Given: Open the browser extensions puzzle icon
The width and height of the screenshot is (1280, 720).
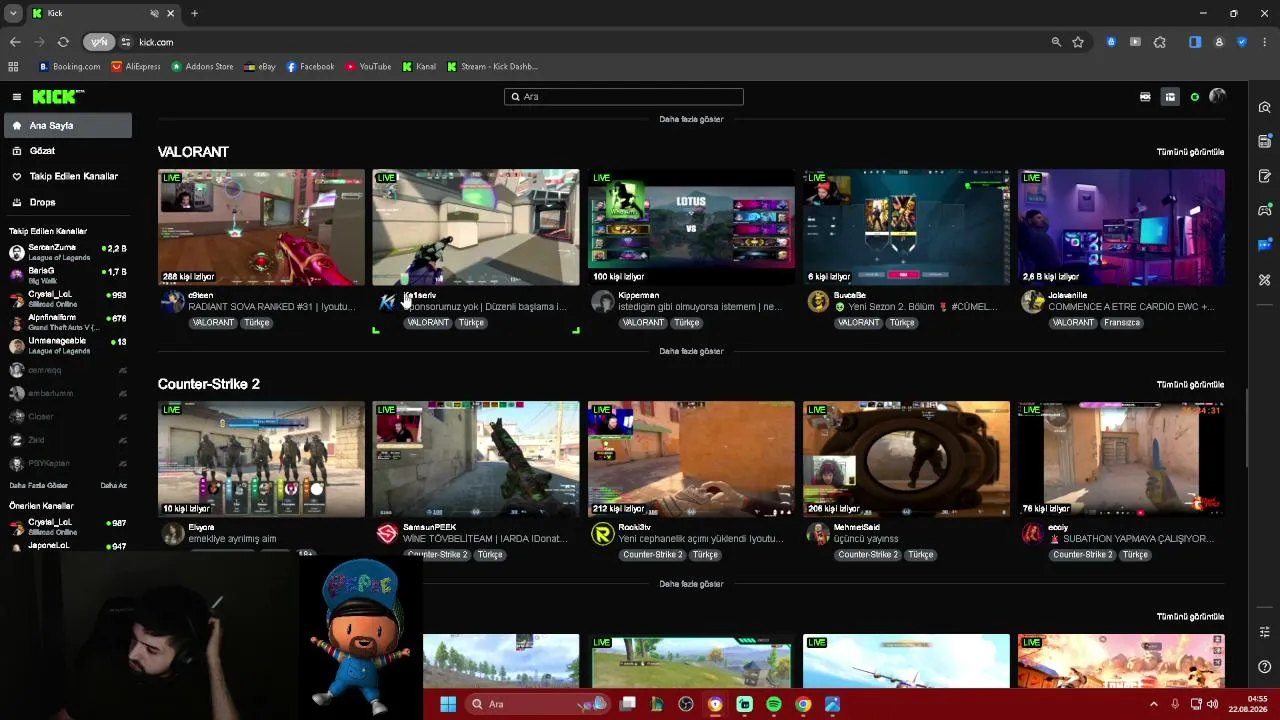Looking at the screenshot, I should pyautogui.click(x=1160, y=42).
